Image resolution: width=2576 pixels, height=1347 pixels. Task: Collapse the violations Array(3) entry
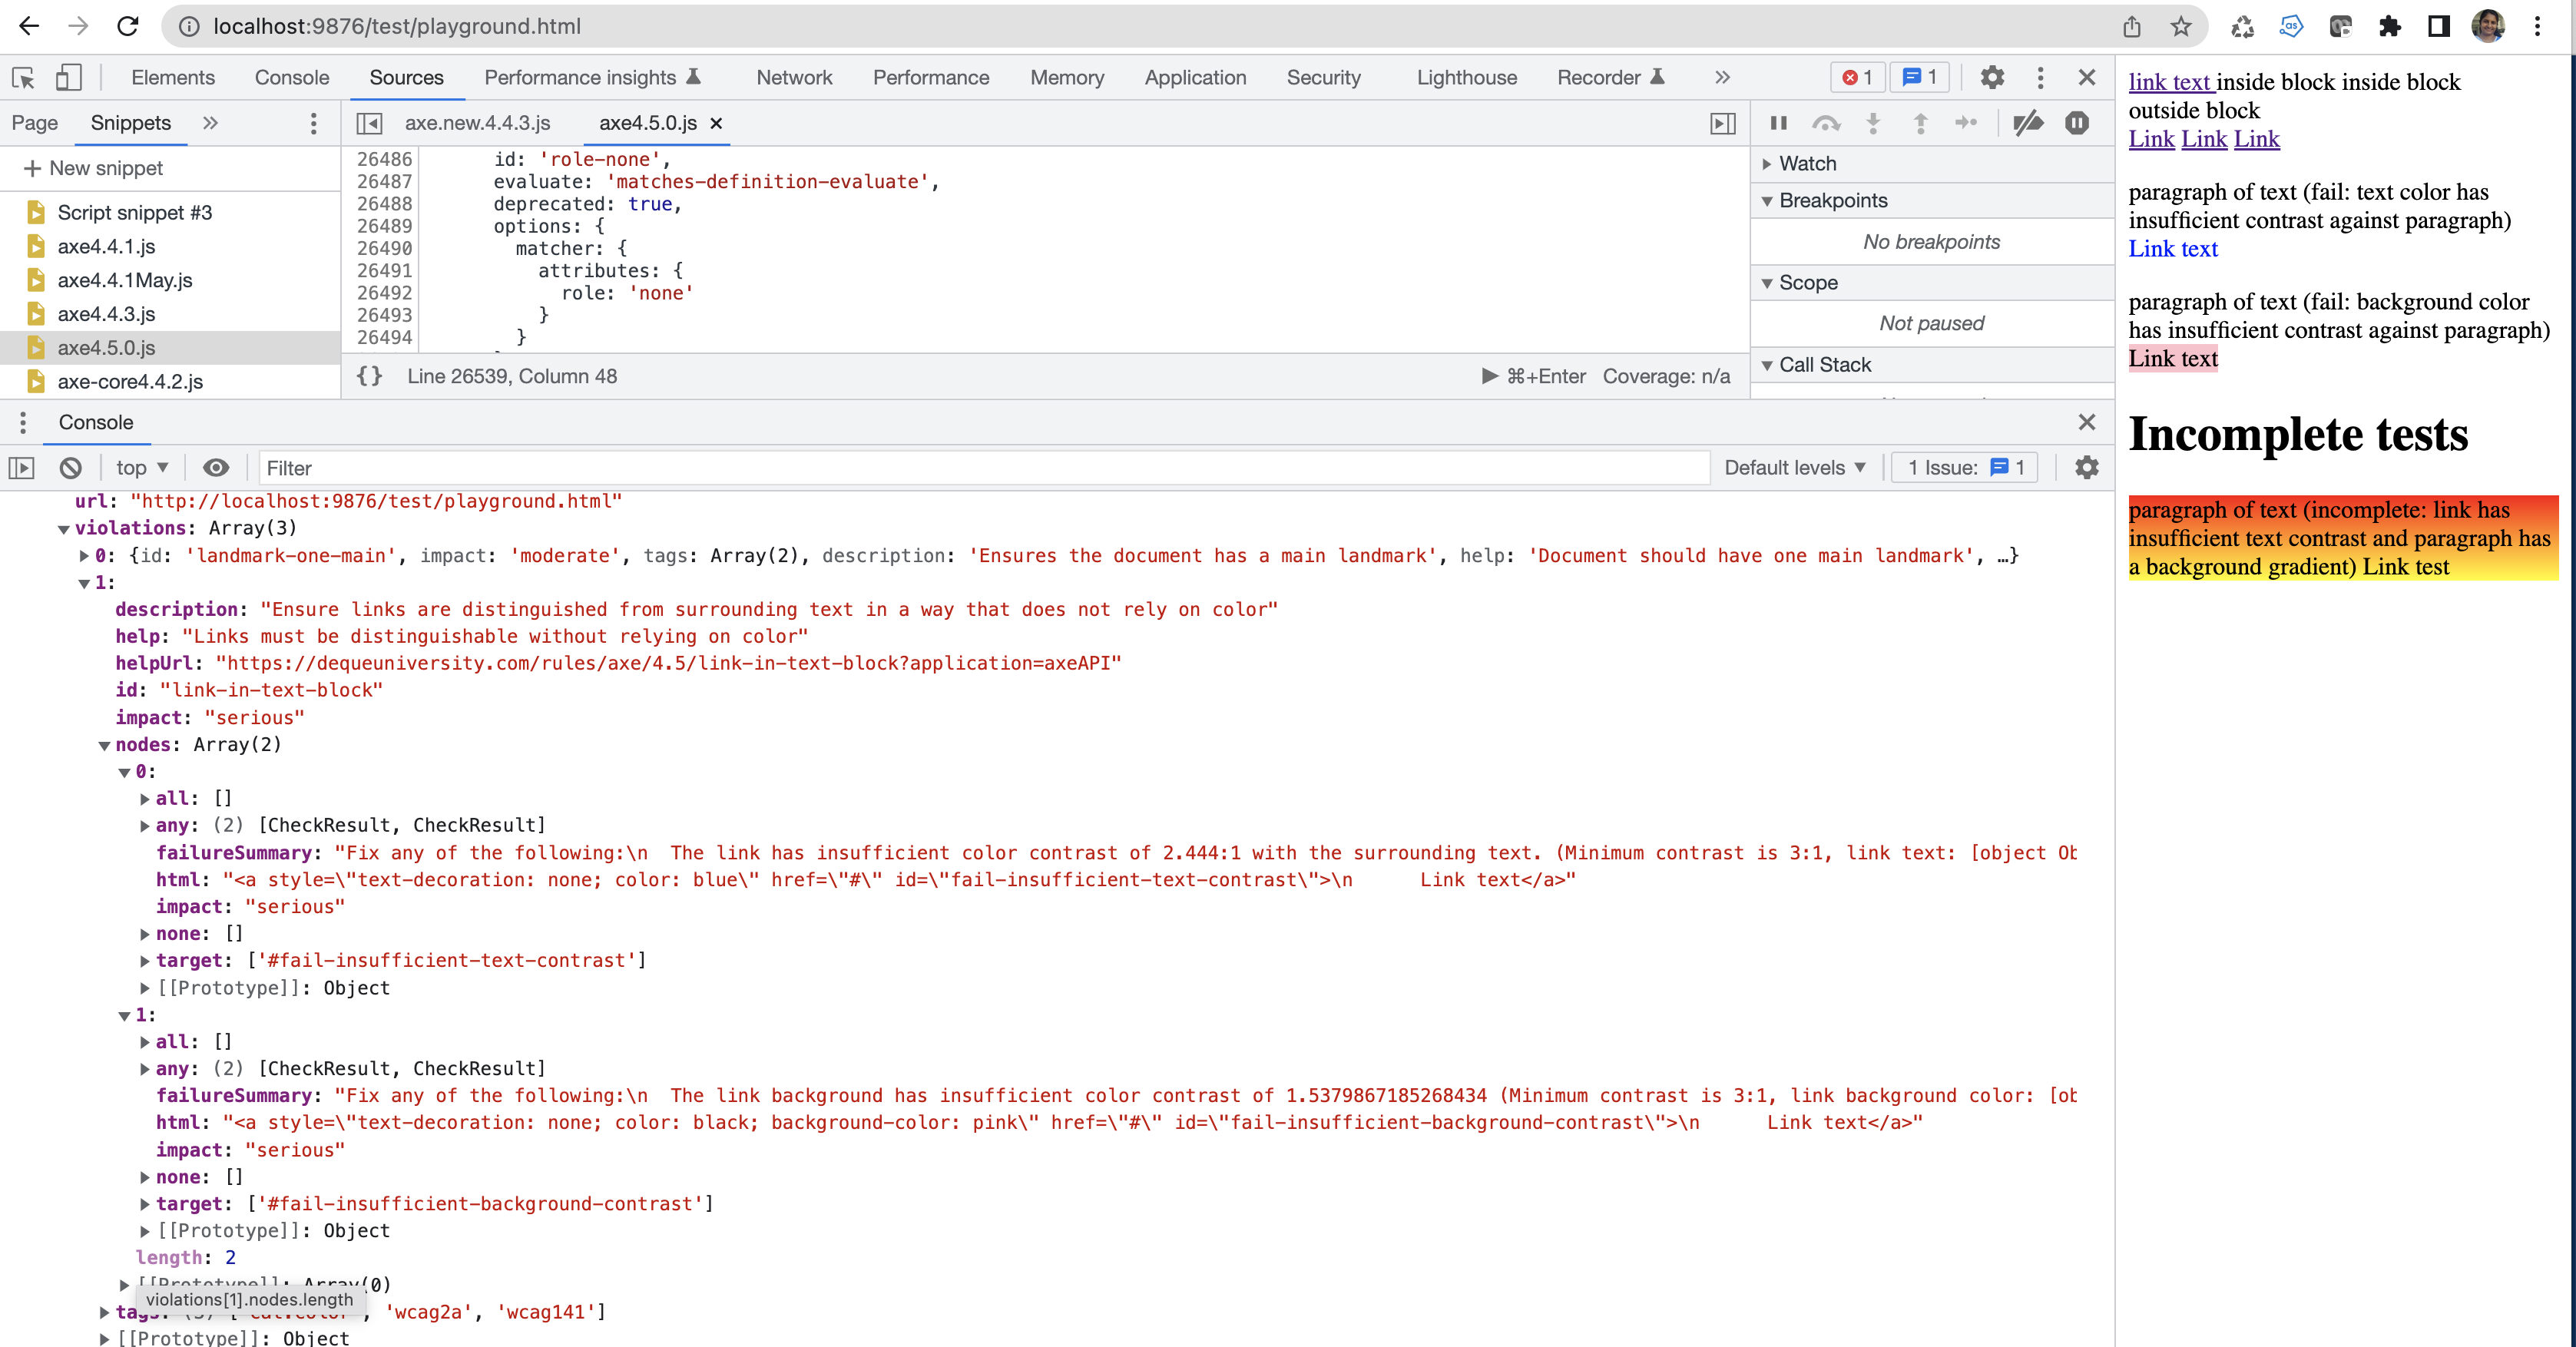click(63, 528)
